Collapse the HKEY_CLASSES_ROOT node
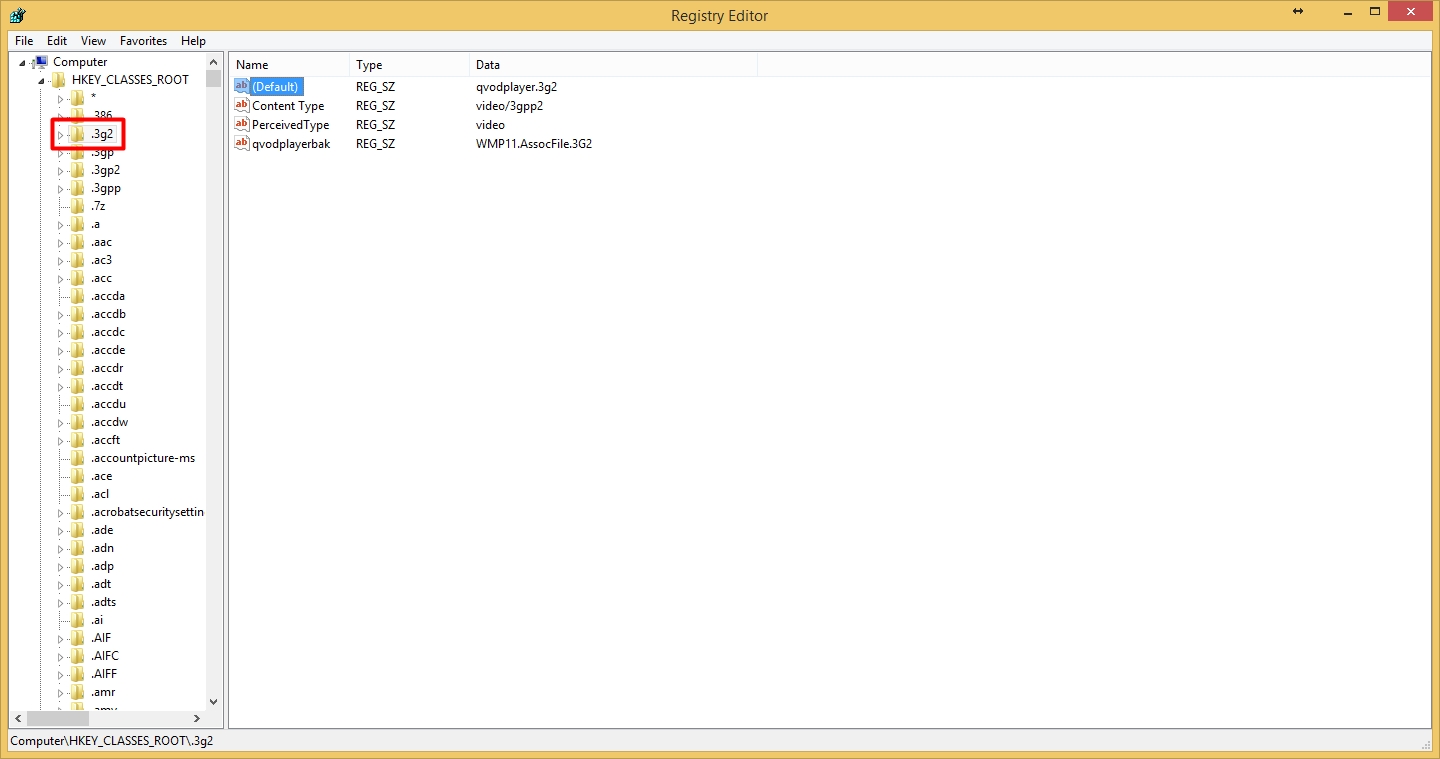The width and height of the screenshot is (1440, 759). (41, 81)
